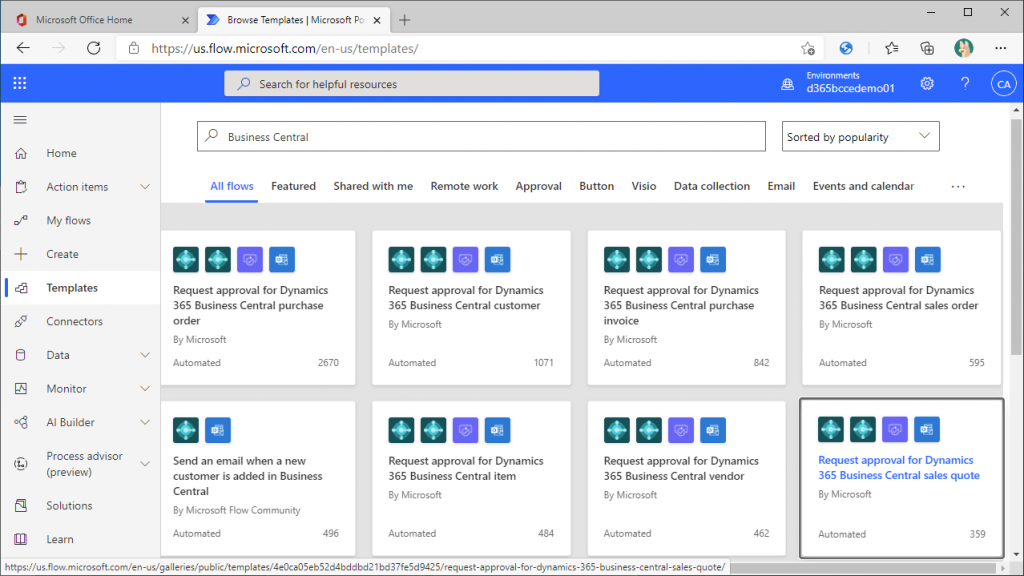Screen dimensions: 1024x576
Task: Collapse the left navigation hamburger menu
Action: coord(20,120)
